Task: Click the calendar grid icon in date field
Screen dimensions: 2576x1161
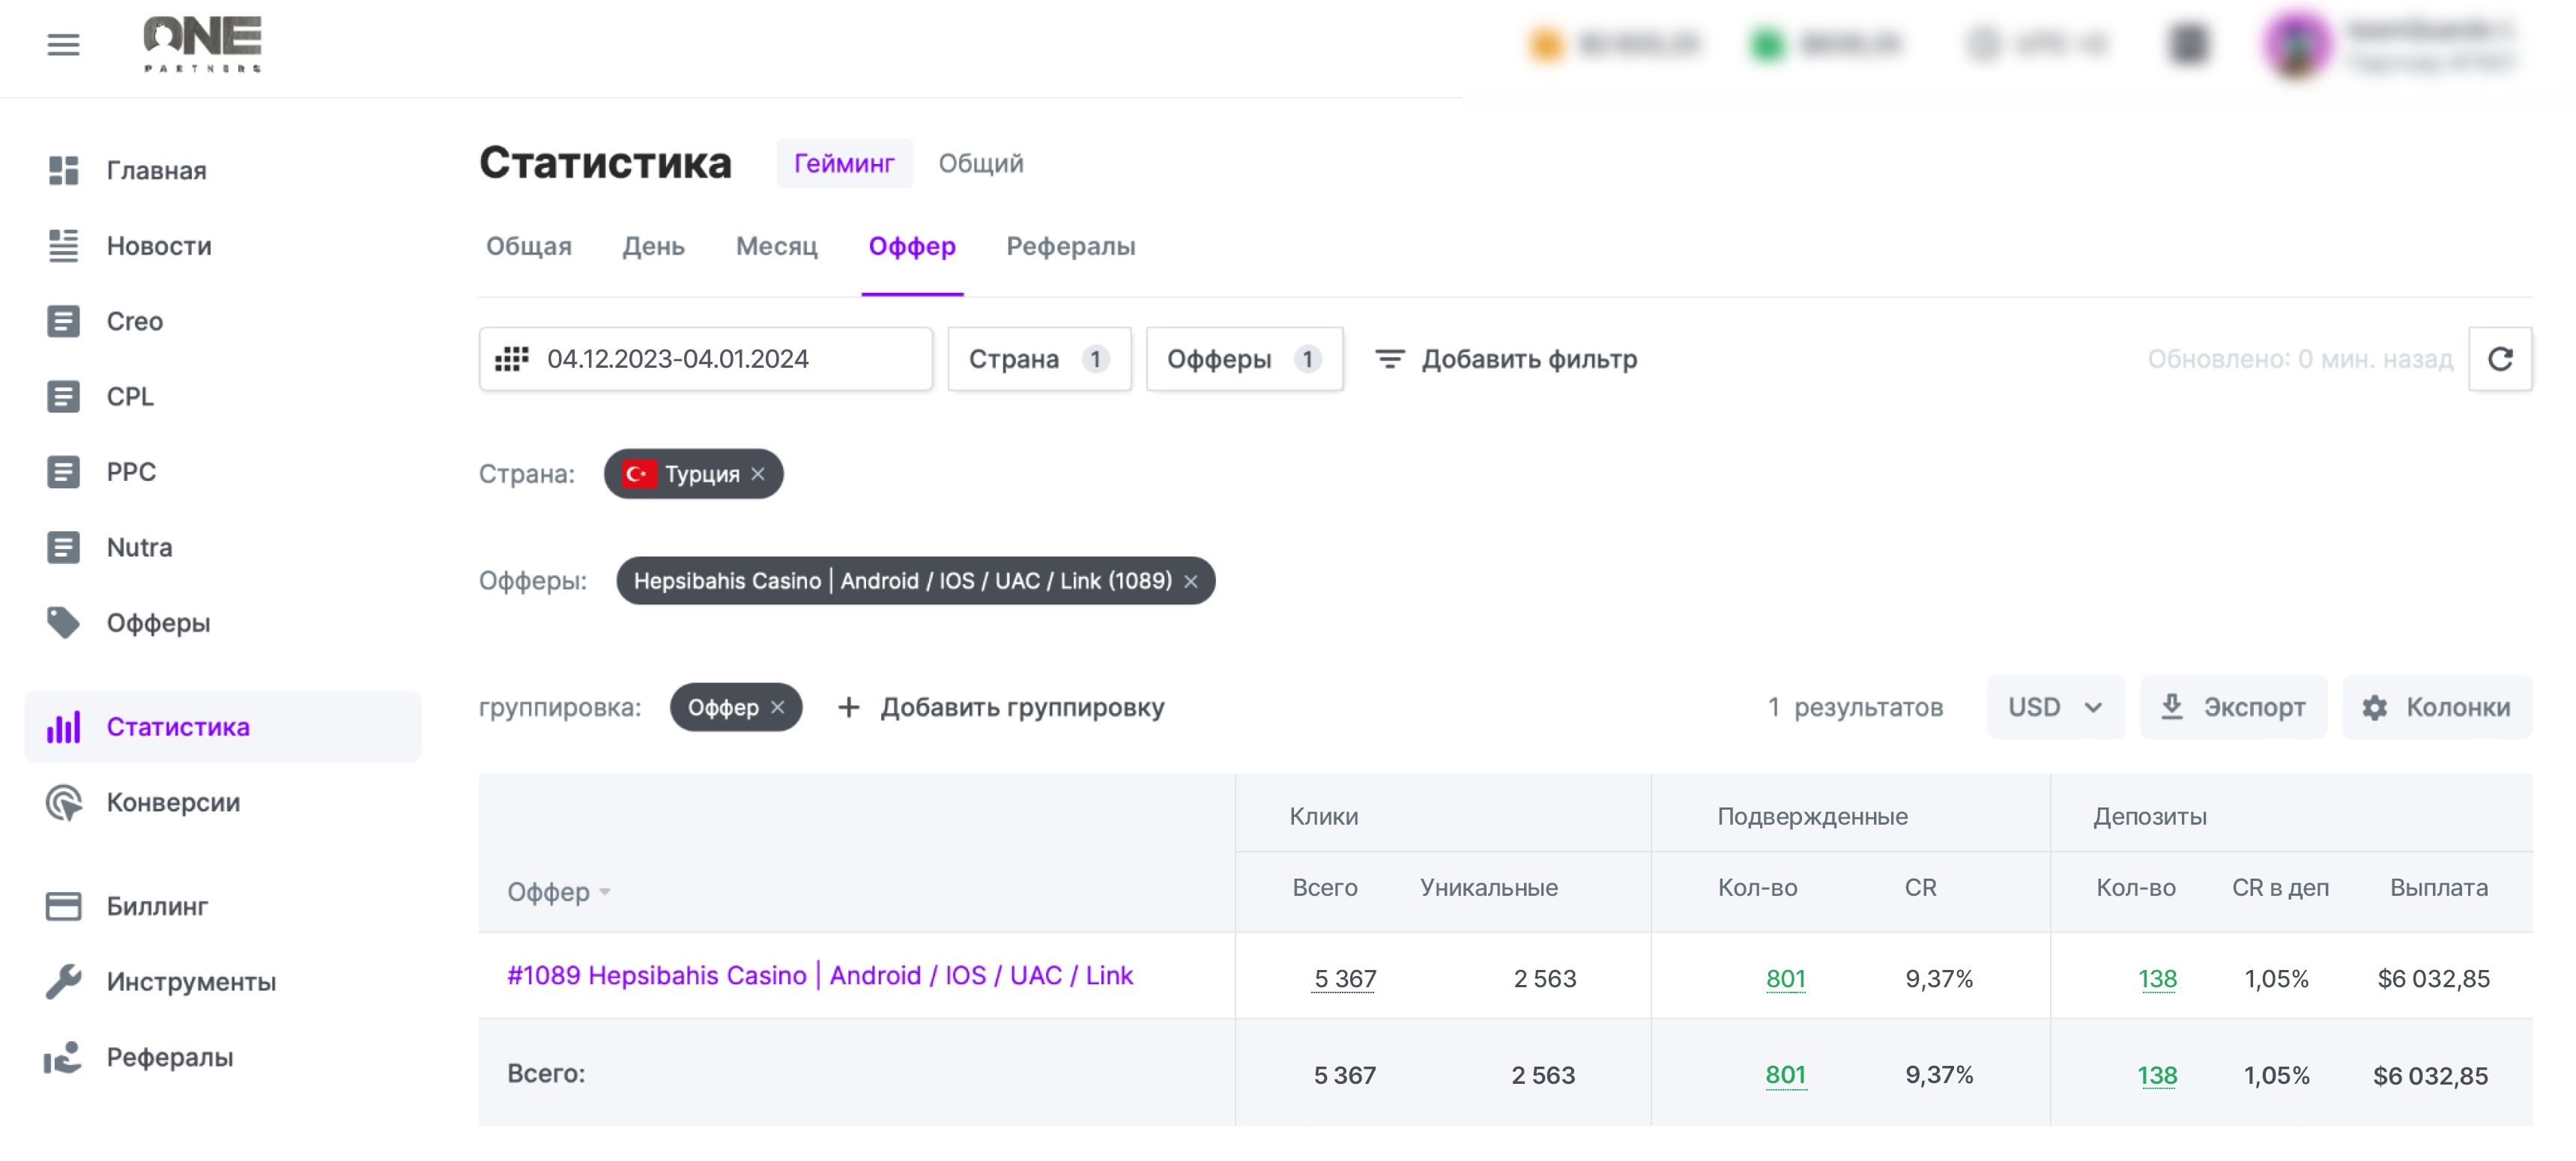Action: click(x=512, y=359)
